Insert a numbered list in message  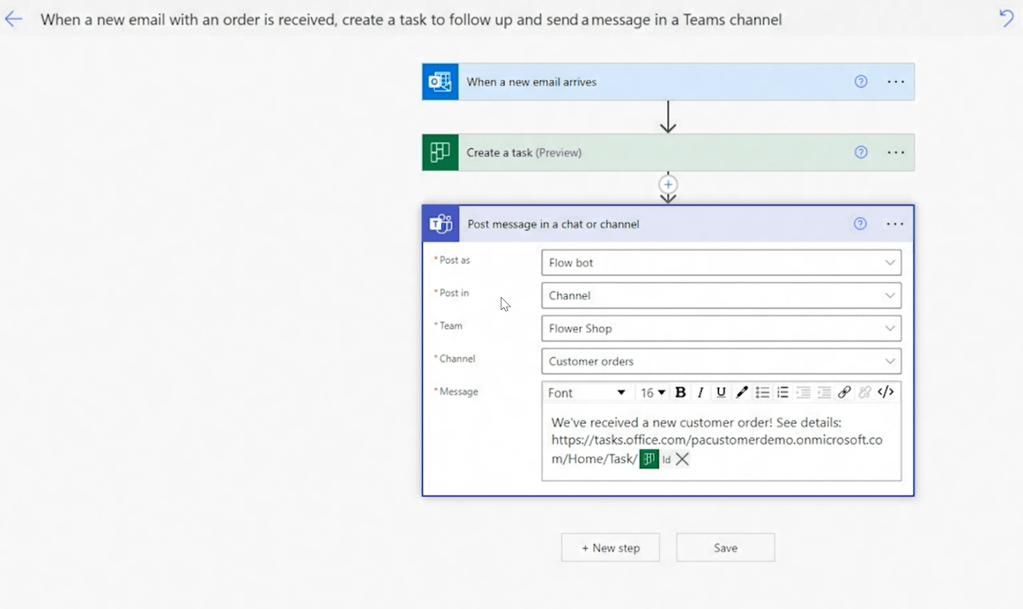coord(783,393)
